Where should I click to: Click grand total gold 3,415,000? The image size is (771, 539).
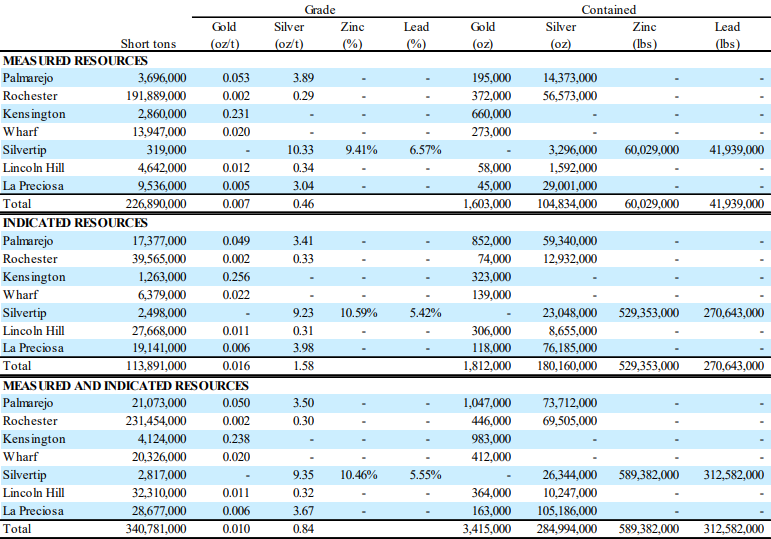487,529
